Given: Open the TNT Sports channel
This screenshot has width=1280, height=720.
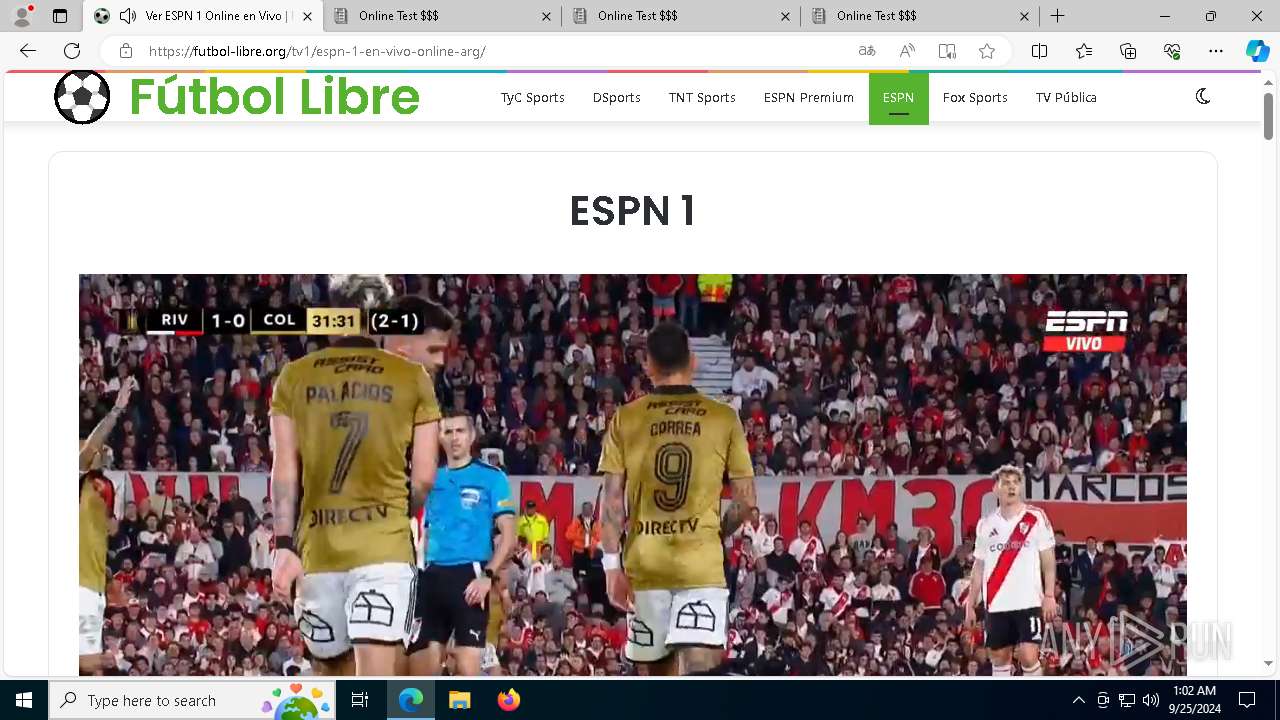Looking at the screenshot, I should pos(702,97).
